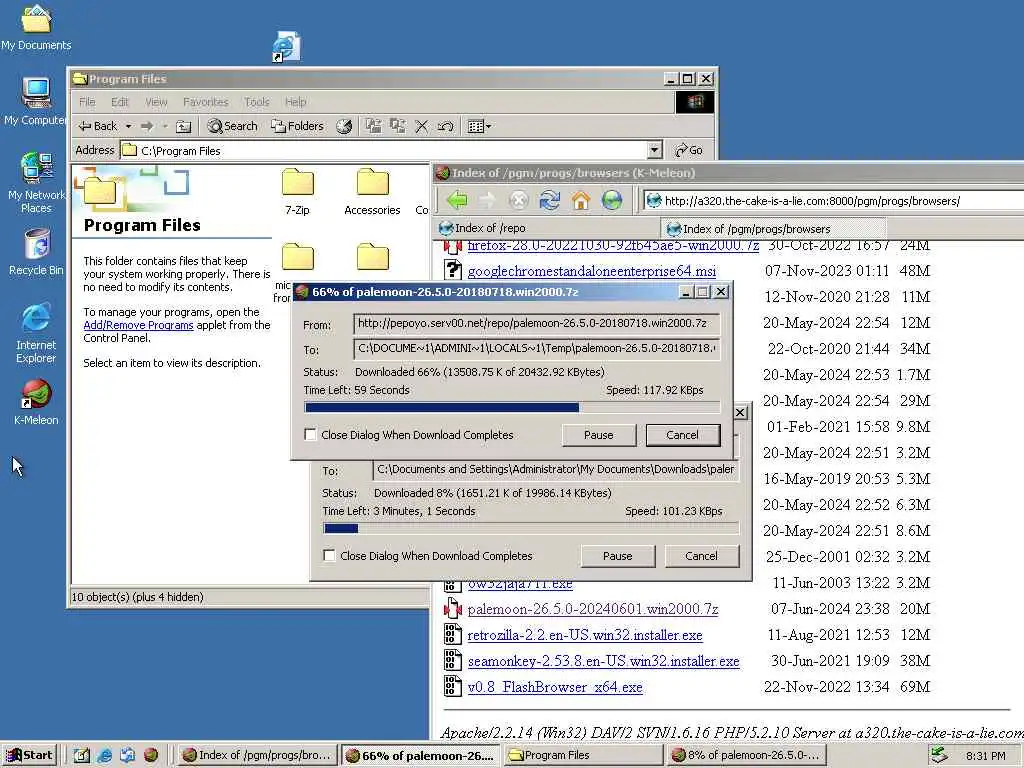The image size is (1024, 768).
Task: Switch to '8% of palemoon' taskbar button
Action: coord(746,755)
